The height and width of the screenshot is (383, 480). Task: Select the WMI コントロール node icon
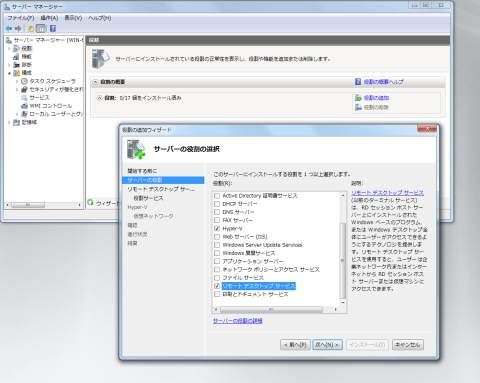[x=24, y=106]
